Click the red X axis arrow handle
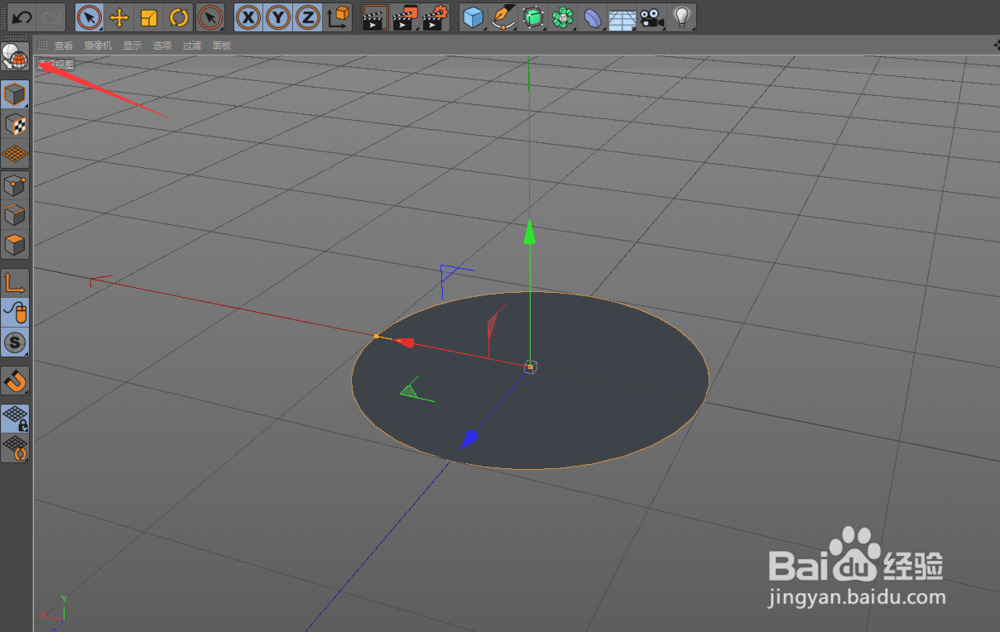1000x632 pixels. [405, 342]
